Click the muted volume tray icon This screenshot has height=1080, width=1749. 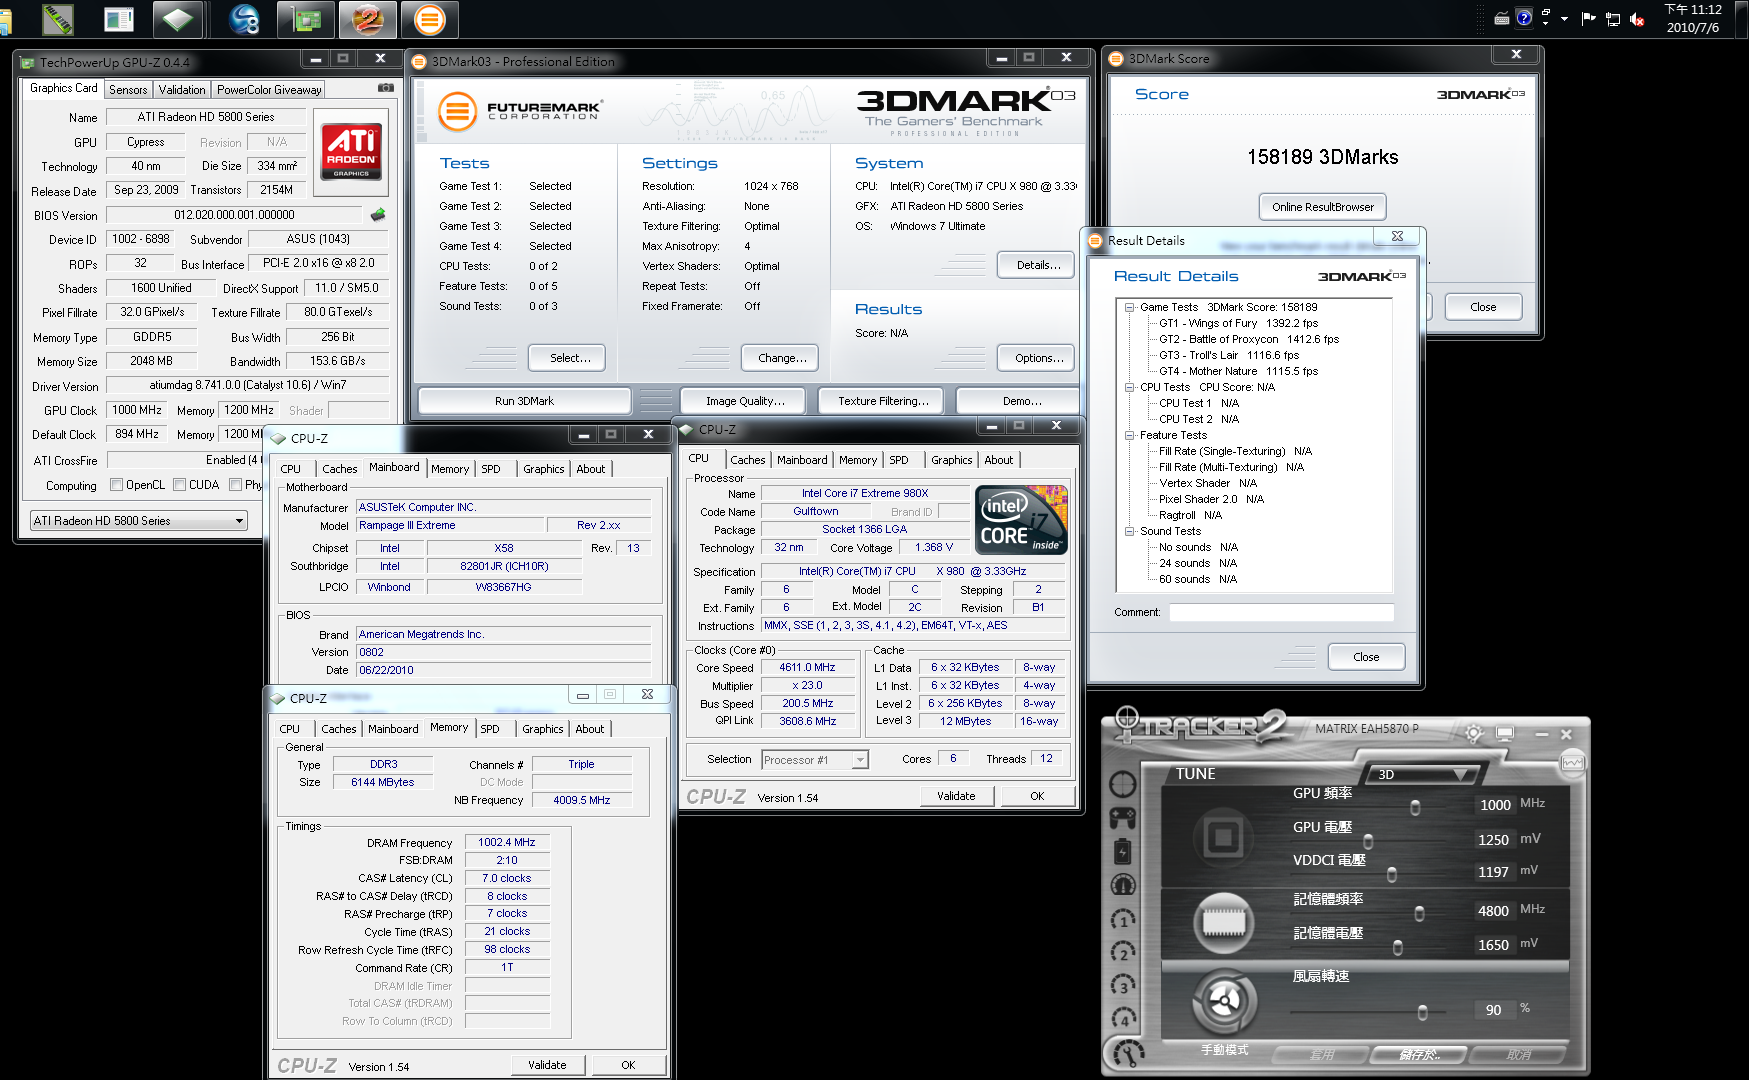click(1637, 19)
